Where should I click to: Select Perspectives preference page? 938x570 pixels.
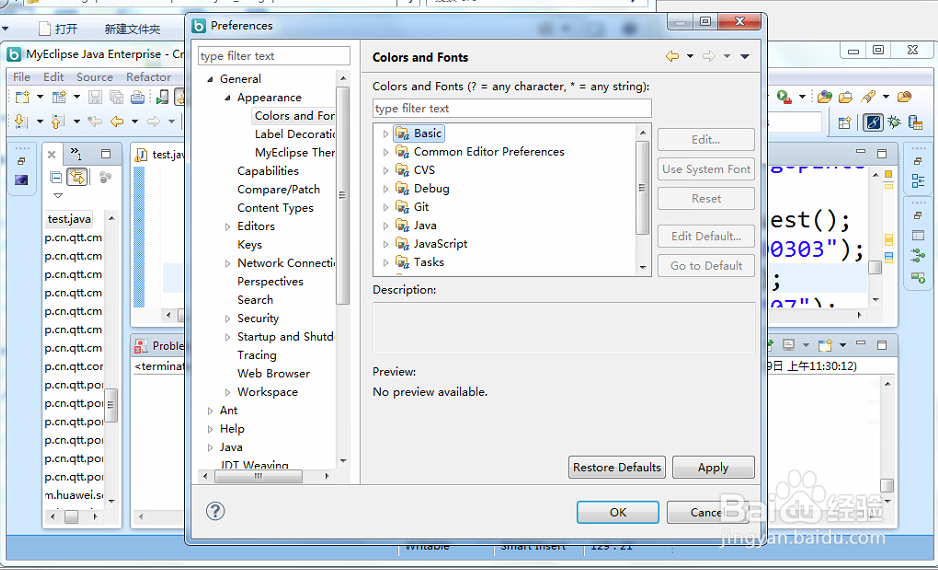click(x=270, y=281)
